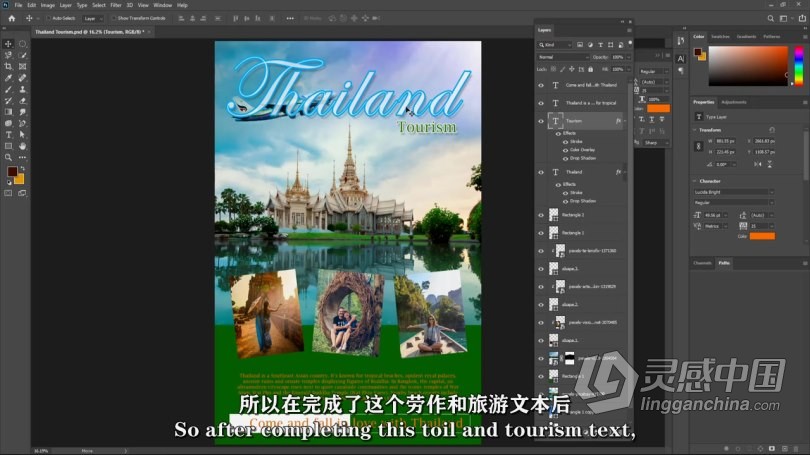
Task: Hide the Rectangle 2 layer
Action: click(541, 215)
